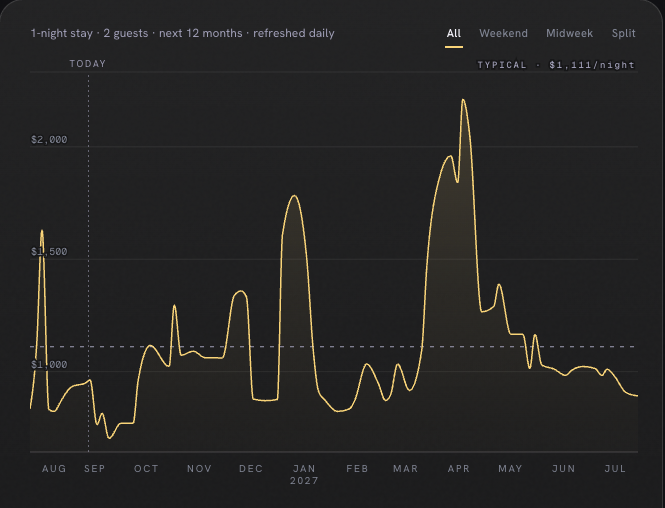Click the JUN month label
This screenshot has width=665, height=508.
click(x=564, y=469)
